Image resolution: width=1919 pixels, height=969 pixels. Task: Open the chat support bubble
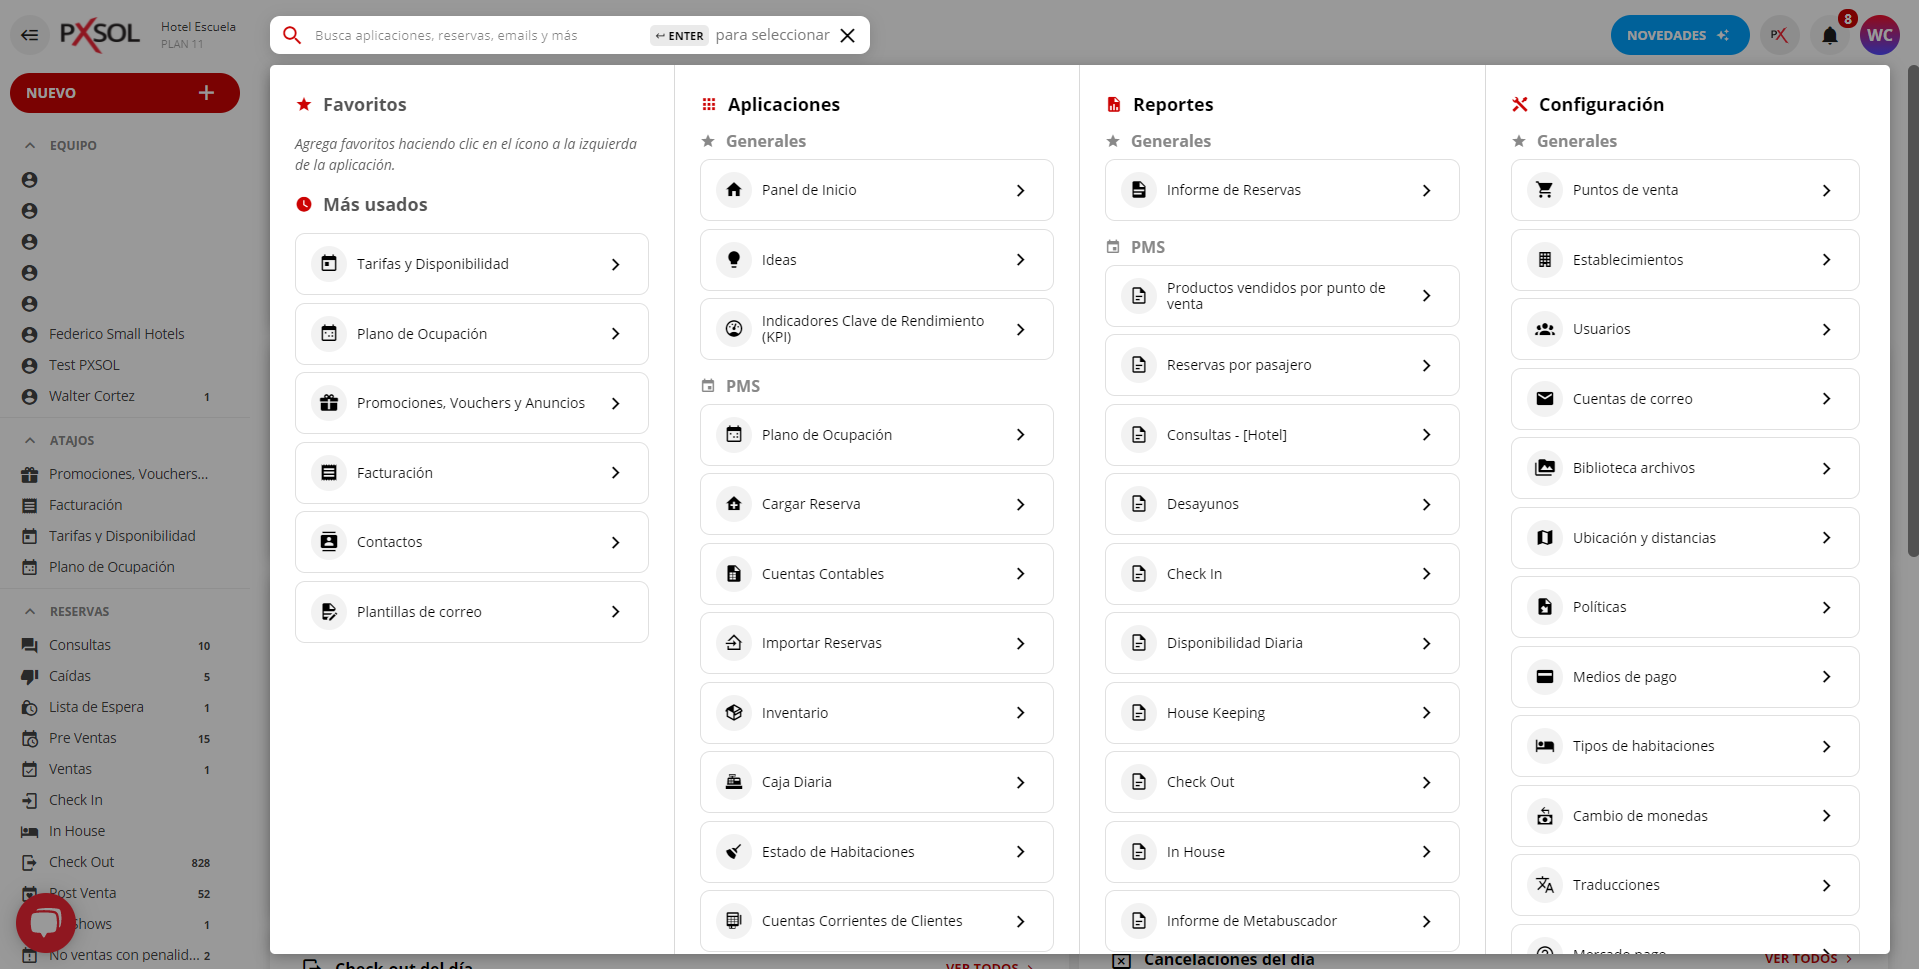click(x=45, y=921)
